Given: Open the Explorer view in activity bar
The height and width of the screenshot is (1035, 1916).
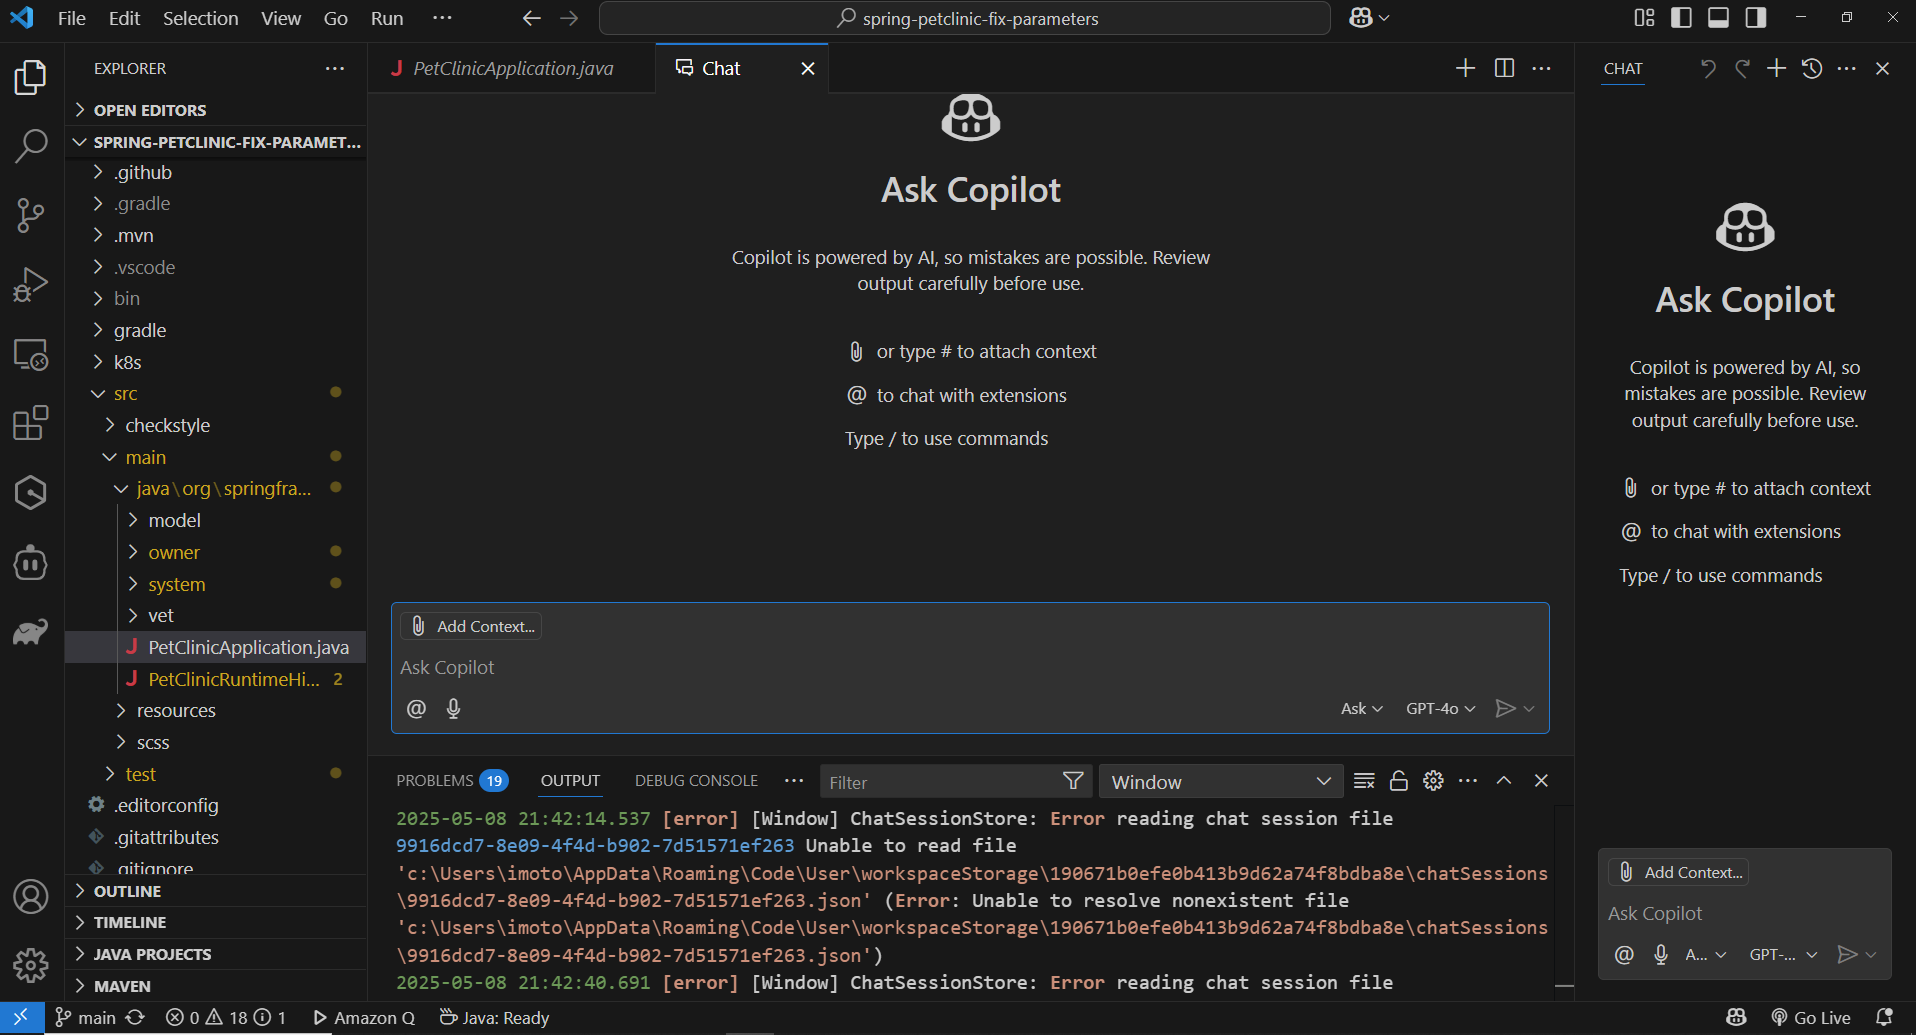Looking at the screenshot, I should click(31, 78).
